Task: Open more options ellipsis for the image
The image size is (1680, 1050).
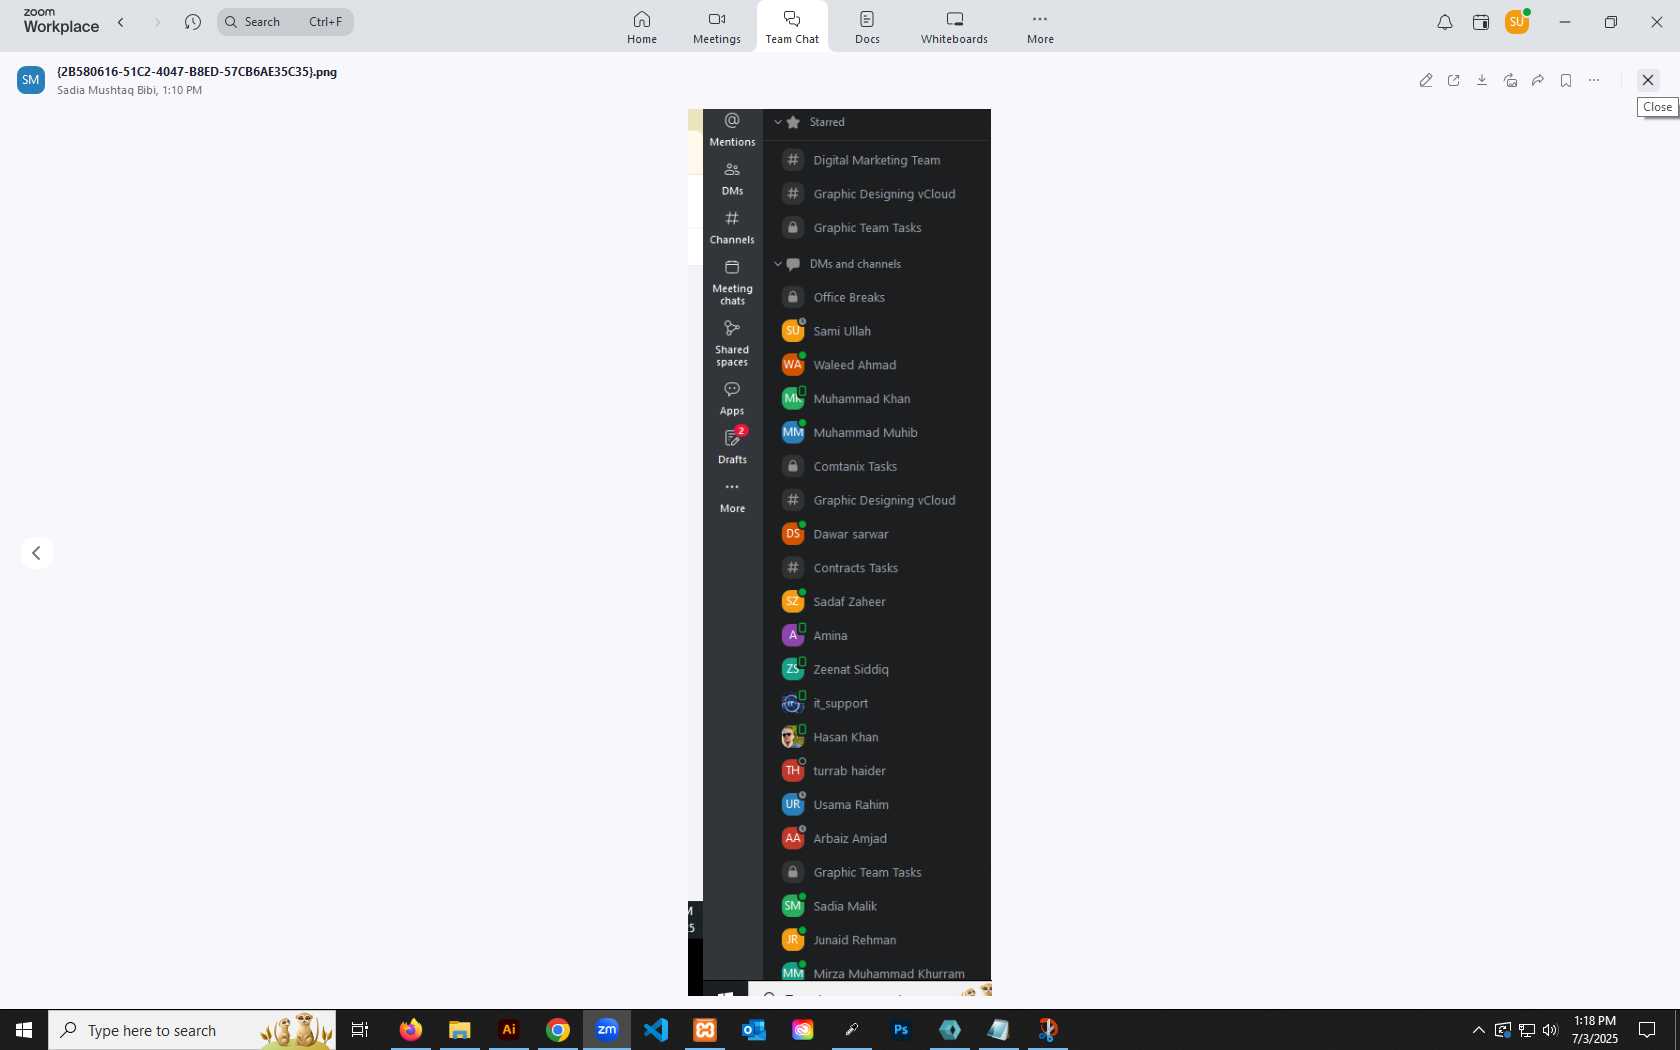Action: click(x=1594, y=80)
